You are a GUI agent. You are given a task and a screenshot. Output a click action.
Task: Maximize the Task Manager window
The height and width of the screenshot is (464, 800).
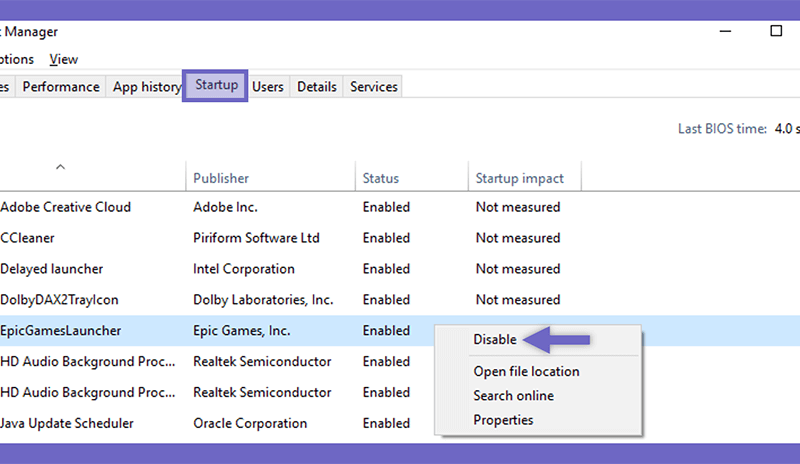[776, 31]
